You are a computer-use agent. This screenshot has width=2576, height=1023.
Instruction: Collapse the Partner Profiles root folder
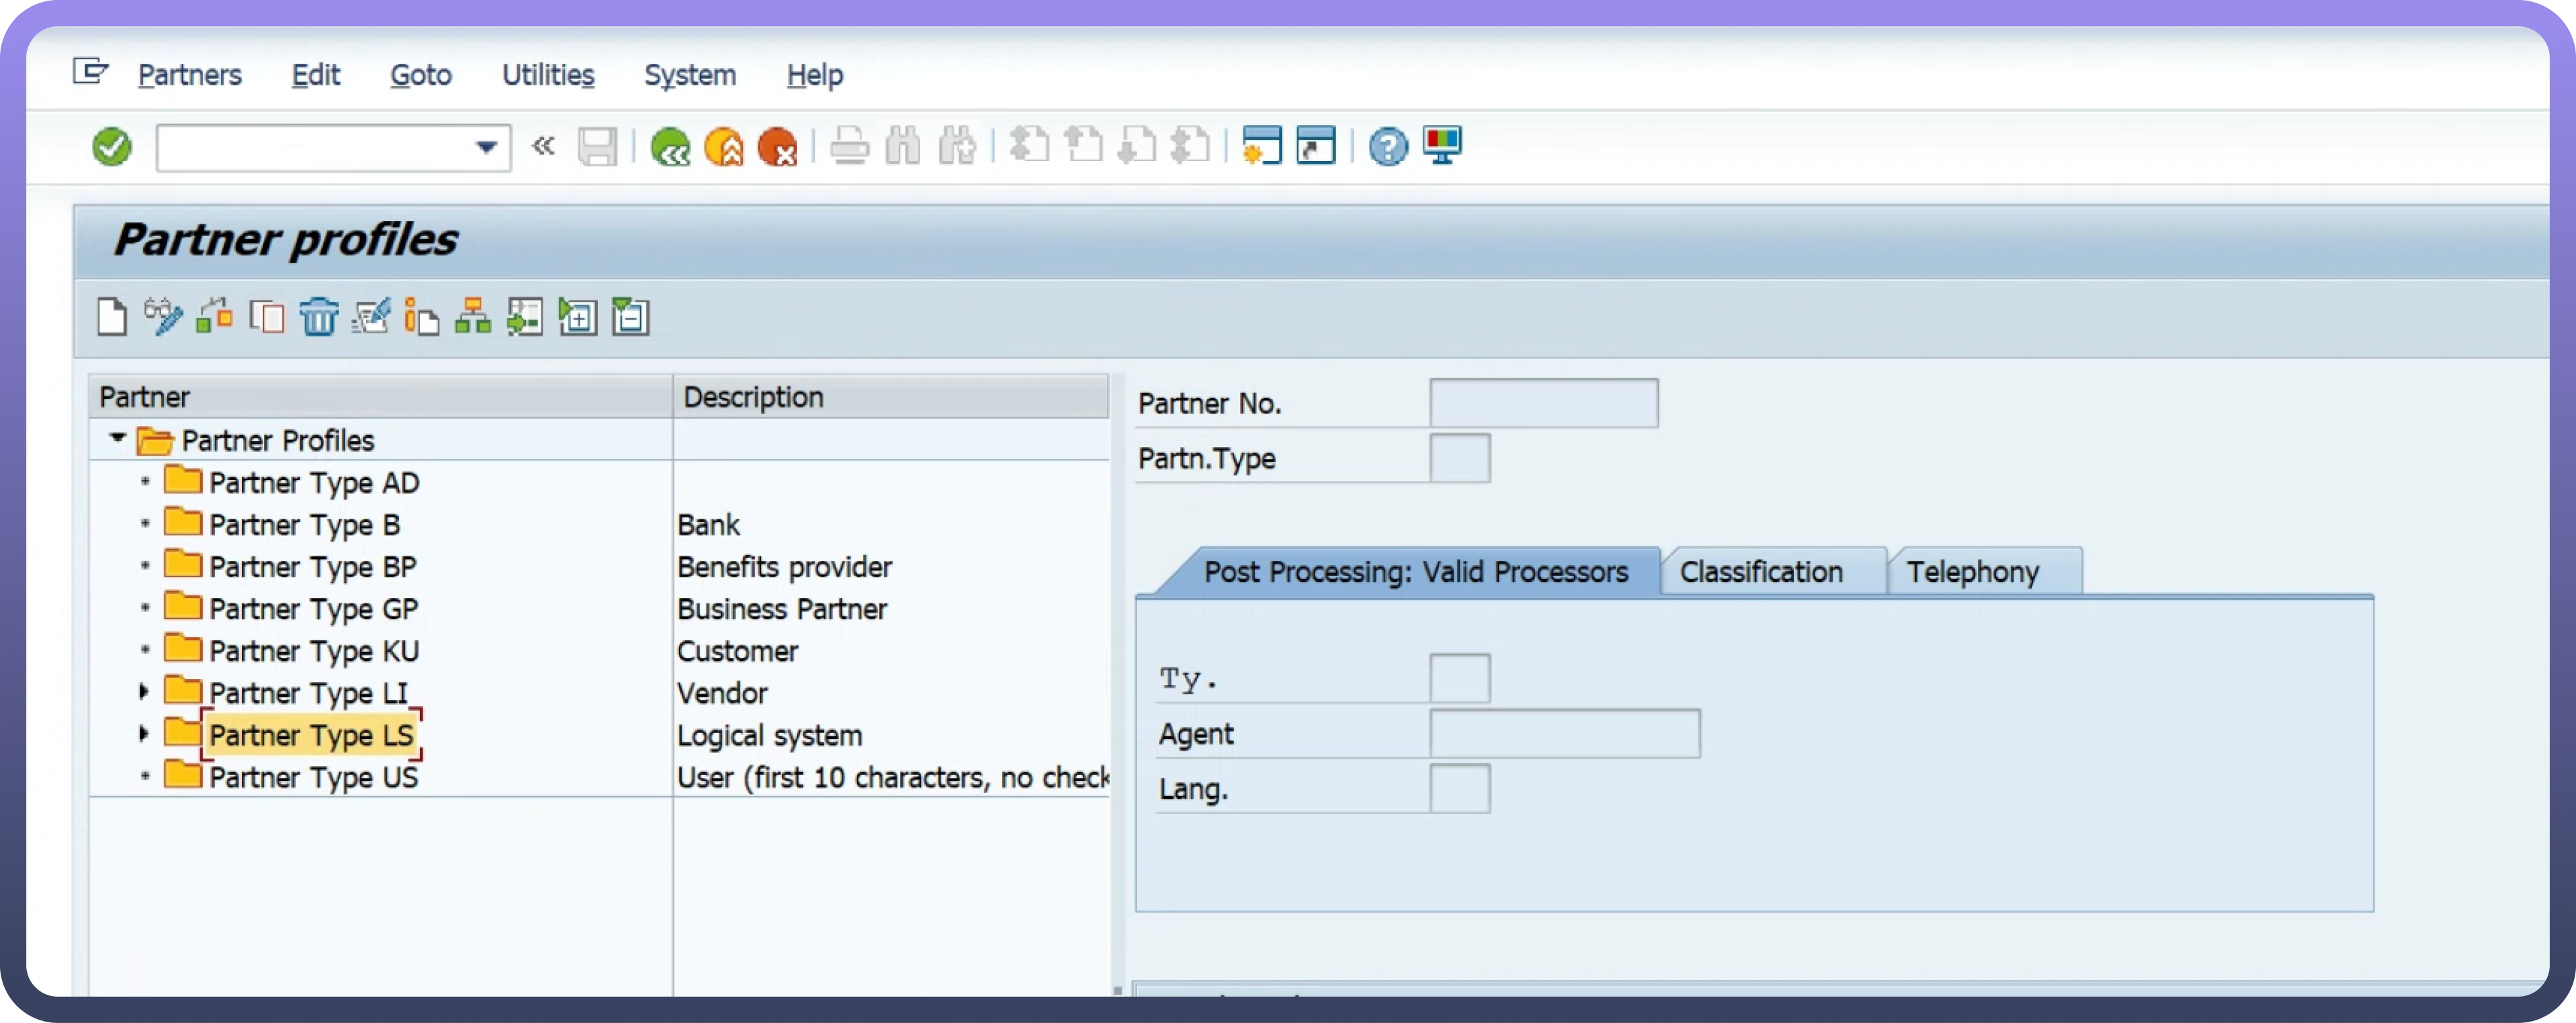(x=117, y=438)
